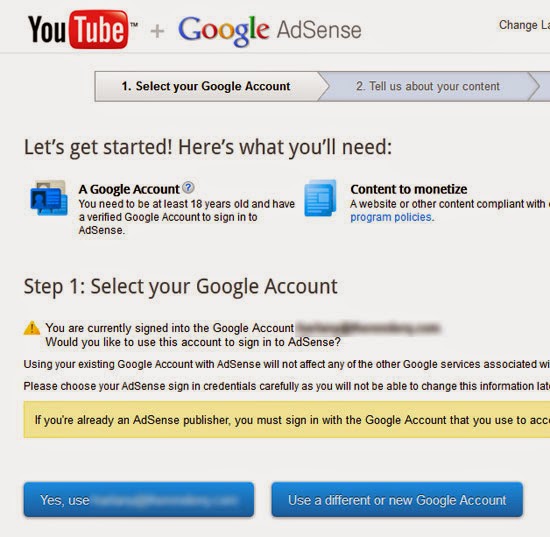The height and width of the screenshot is (537, 550).
Task: Click the blurred account email address
Action: click(x=369, y=328)
